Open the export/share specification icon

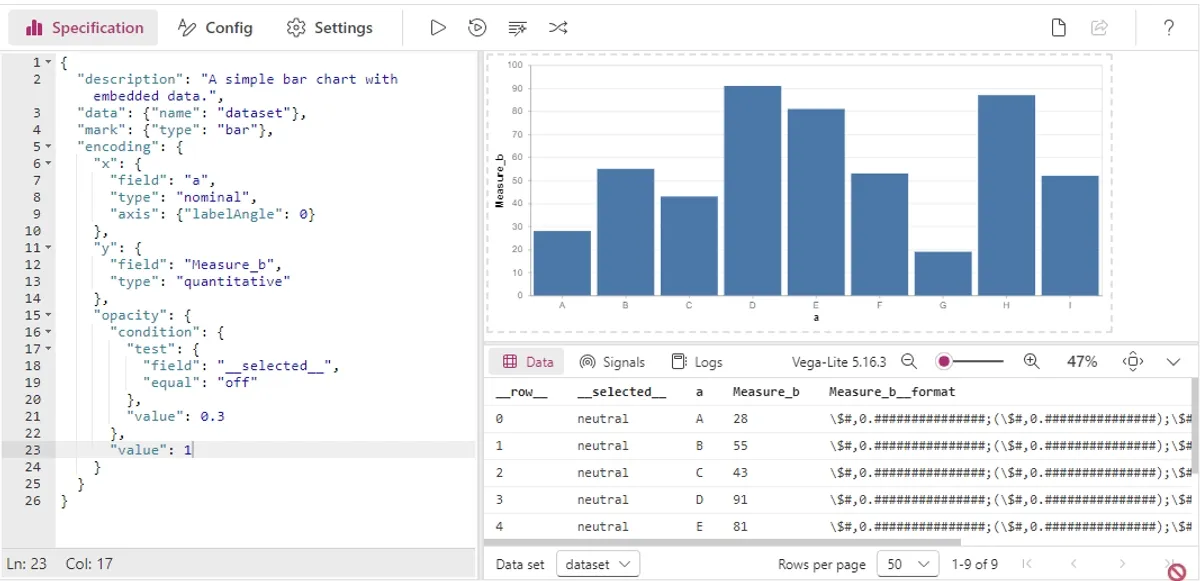[x=1098, y=27]
